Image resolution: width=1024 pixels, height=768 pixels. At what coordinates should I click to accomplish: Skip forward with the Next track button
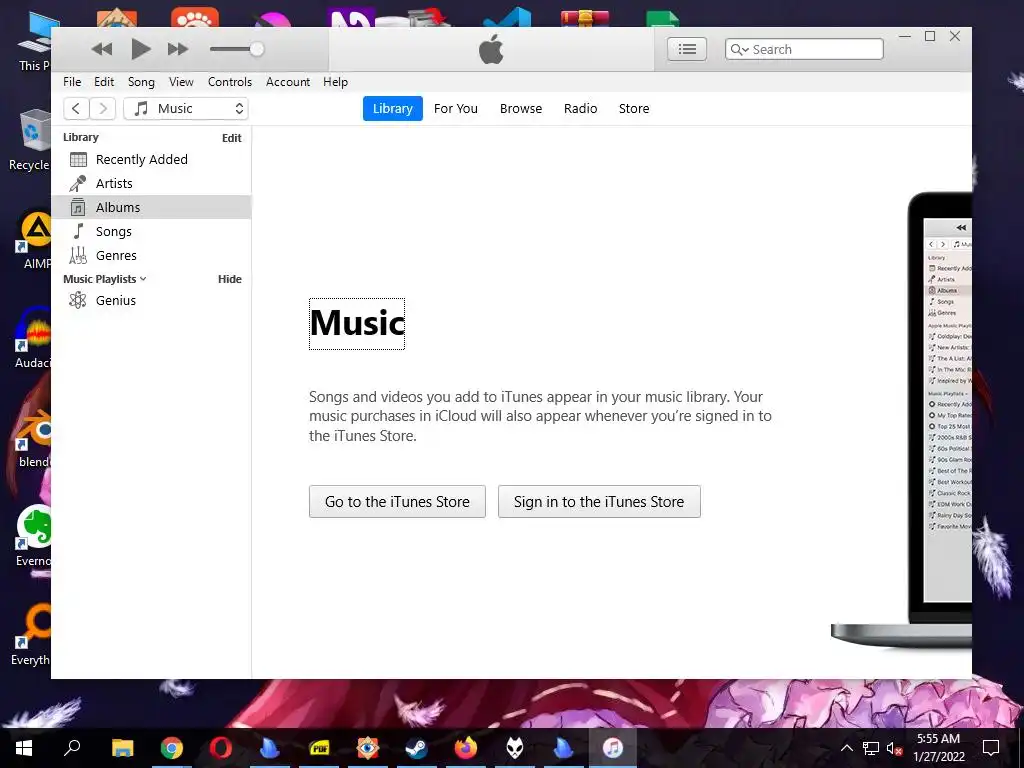[x=178, y=49]
